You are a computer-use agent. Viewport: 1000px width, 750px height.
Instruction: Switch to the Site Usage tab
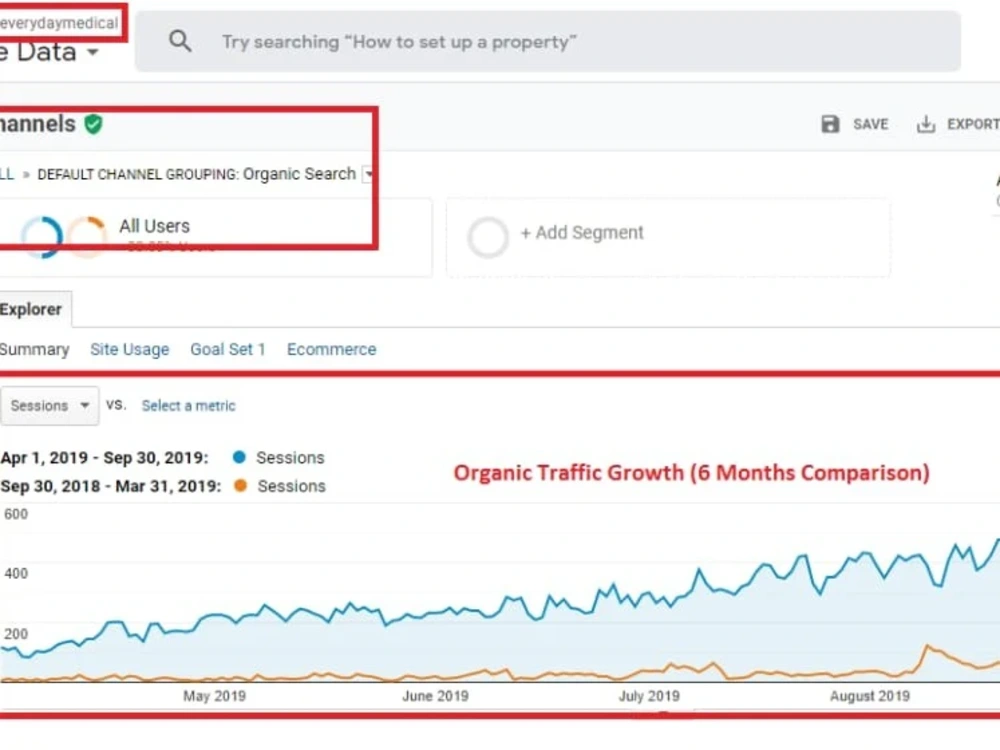pyautogui.click(x=129, y=349)
